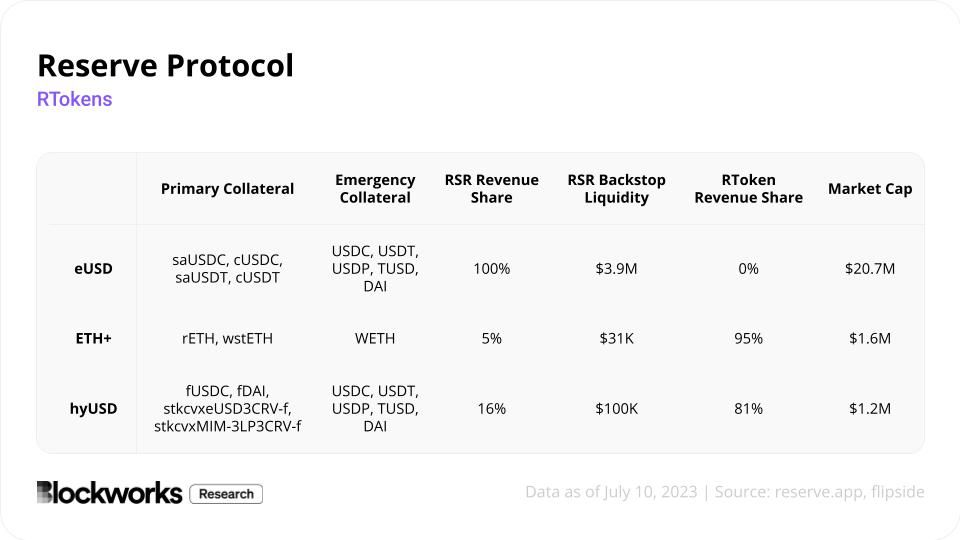960x540 pixels.
Task: Select the eUSD row label
Action: coord(93,269)
